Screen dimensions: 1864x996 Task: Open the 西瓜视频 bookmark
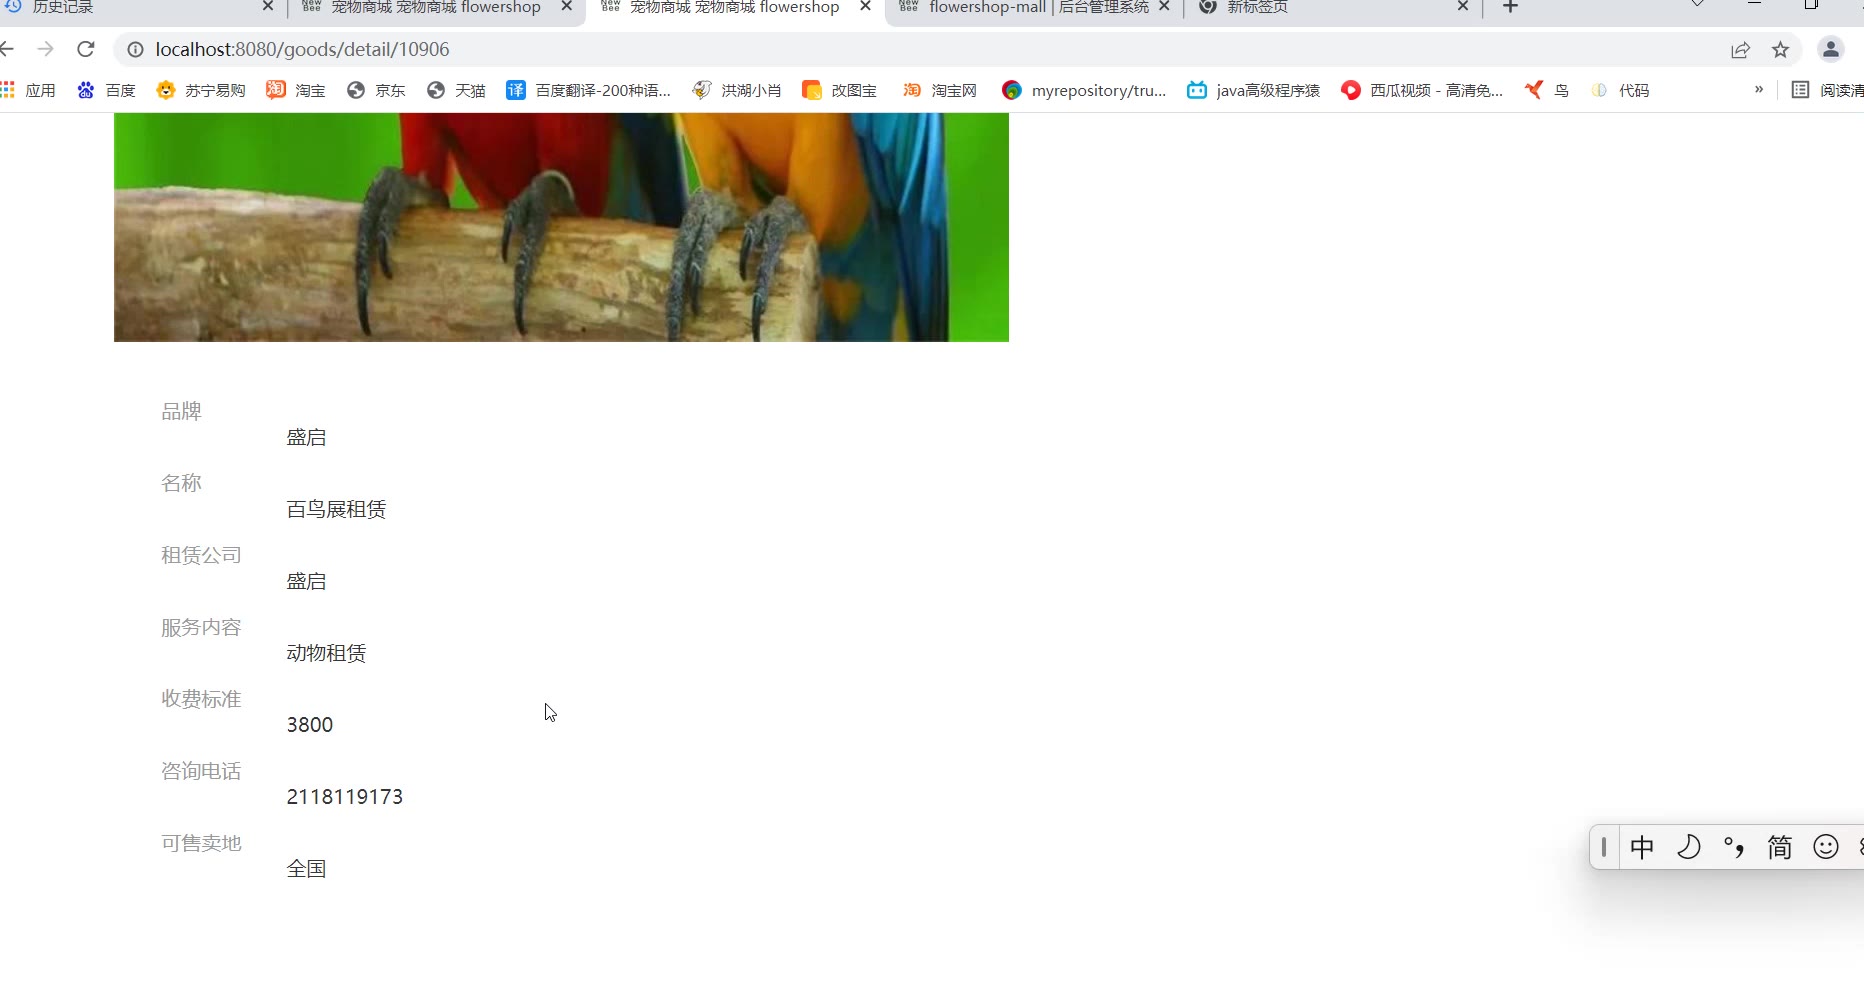click(1422, 90)
